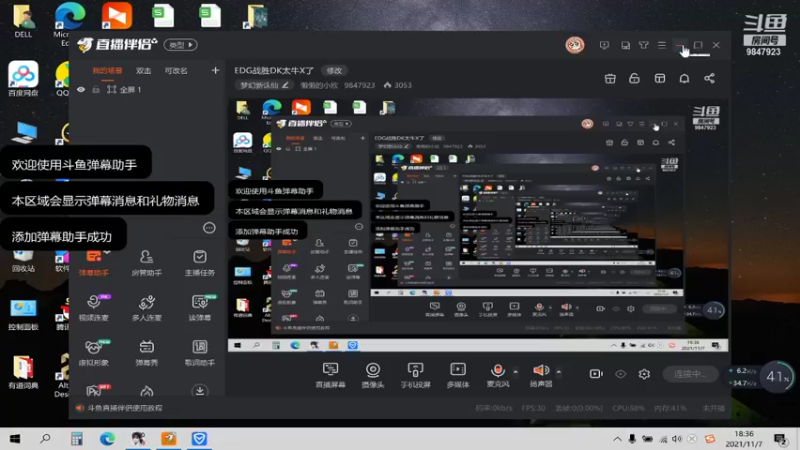Click the 41% performance gauge
The image size is (800, 450).
click(x=777, y=377)
